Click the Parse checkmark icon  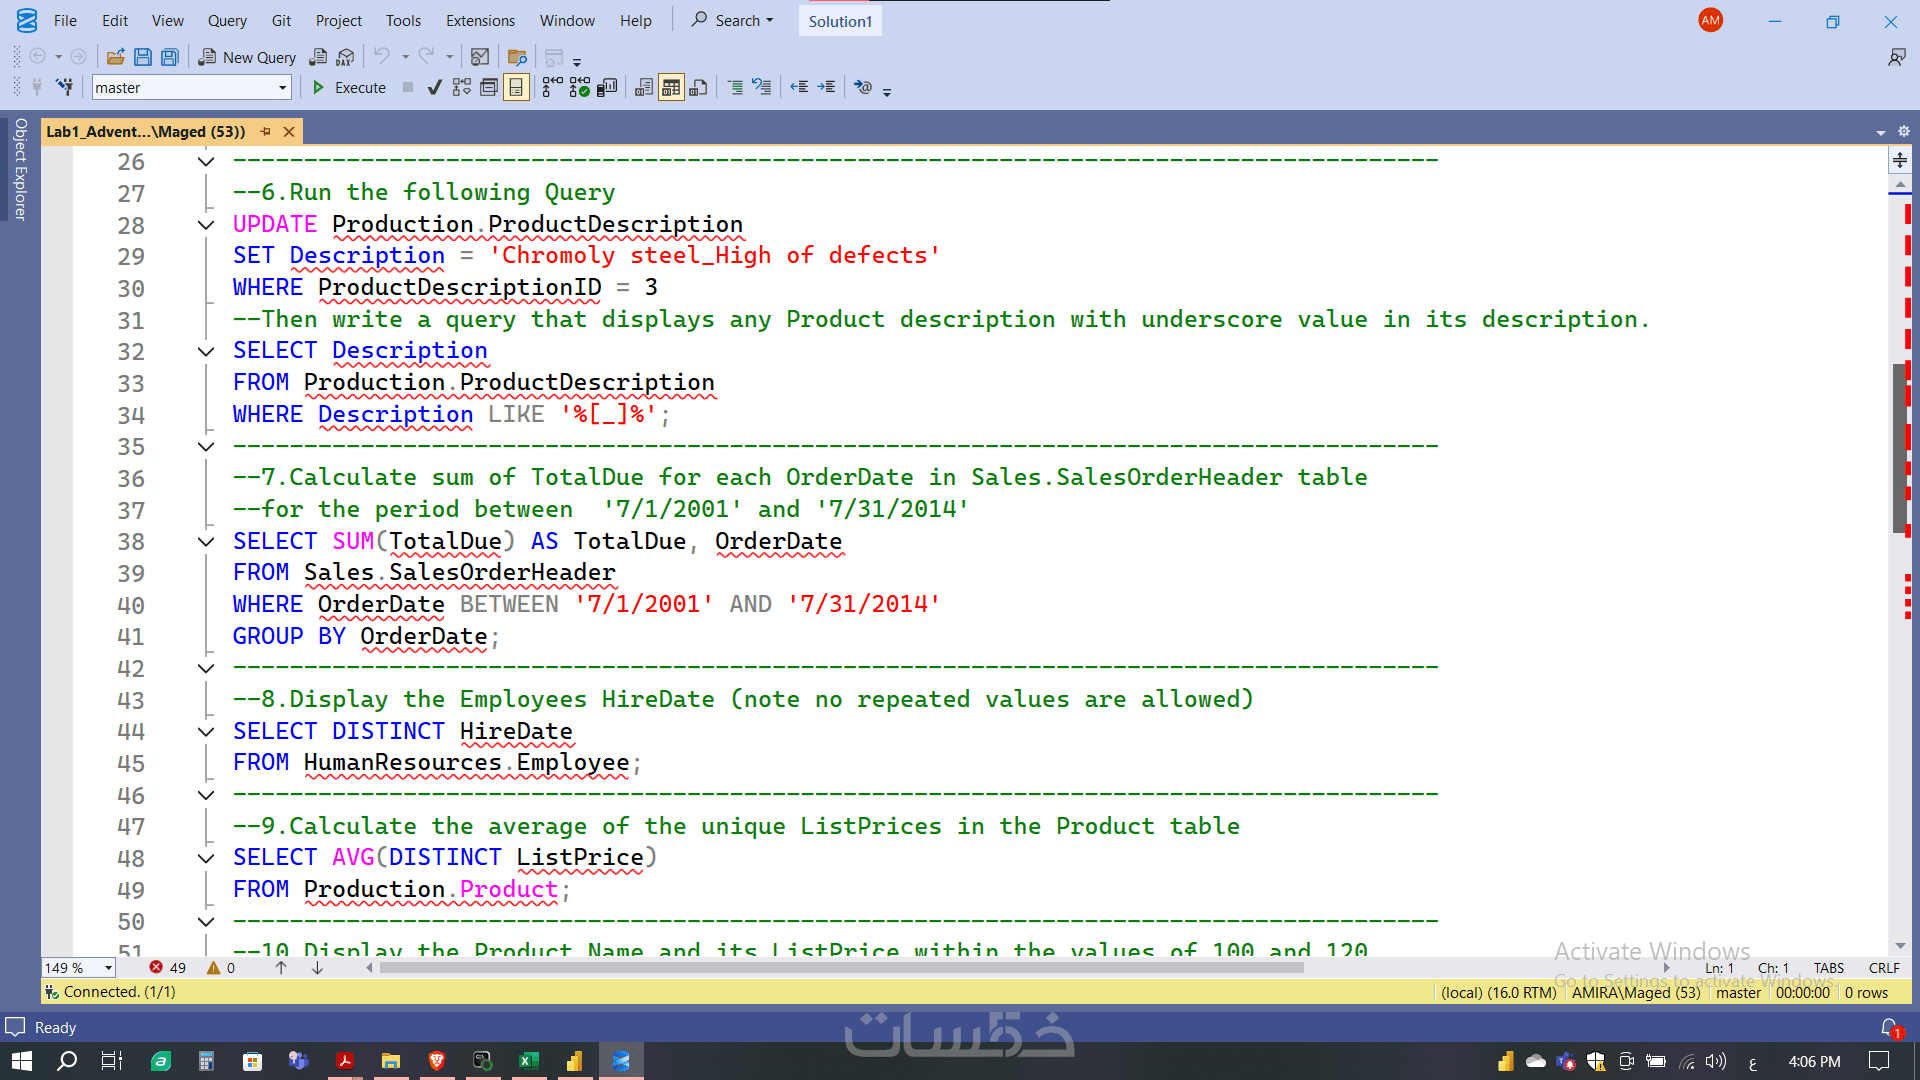click(x=434, y=88)
